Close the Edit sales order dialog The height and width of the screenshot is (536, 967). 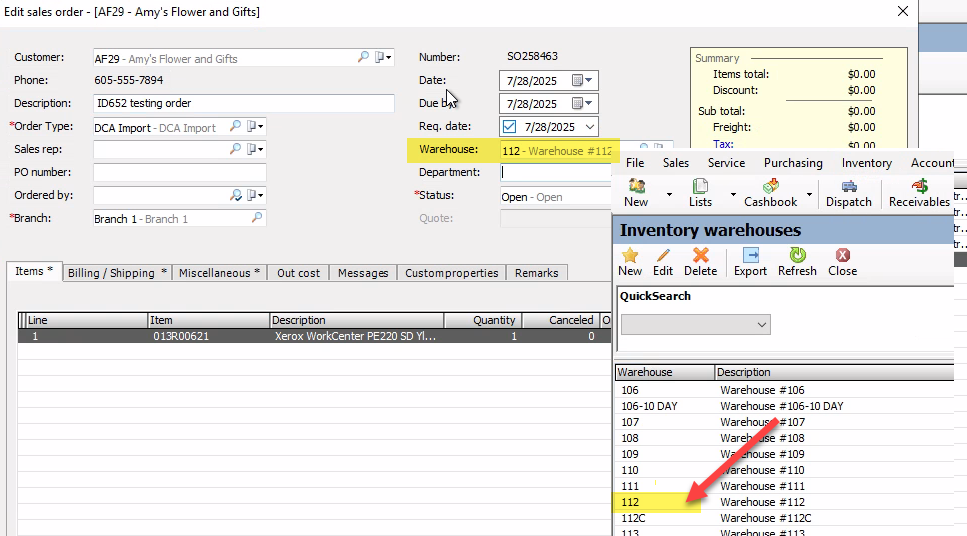point(903,11)
